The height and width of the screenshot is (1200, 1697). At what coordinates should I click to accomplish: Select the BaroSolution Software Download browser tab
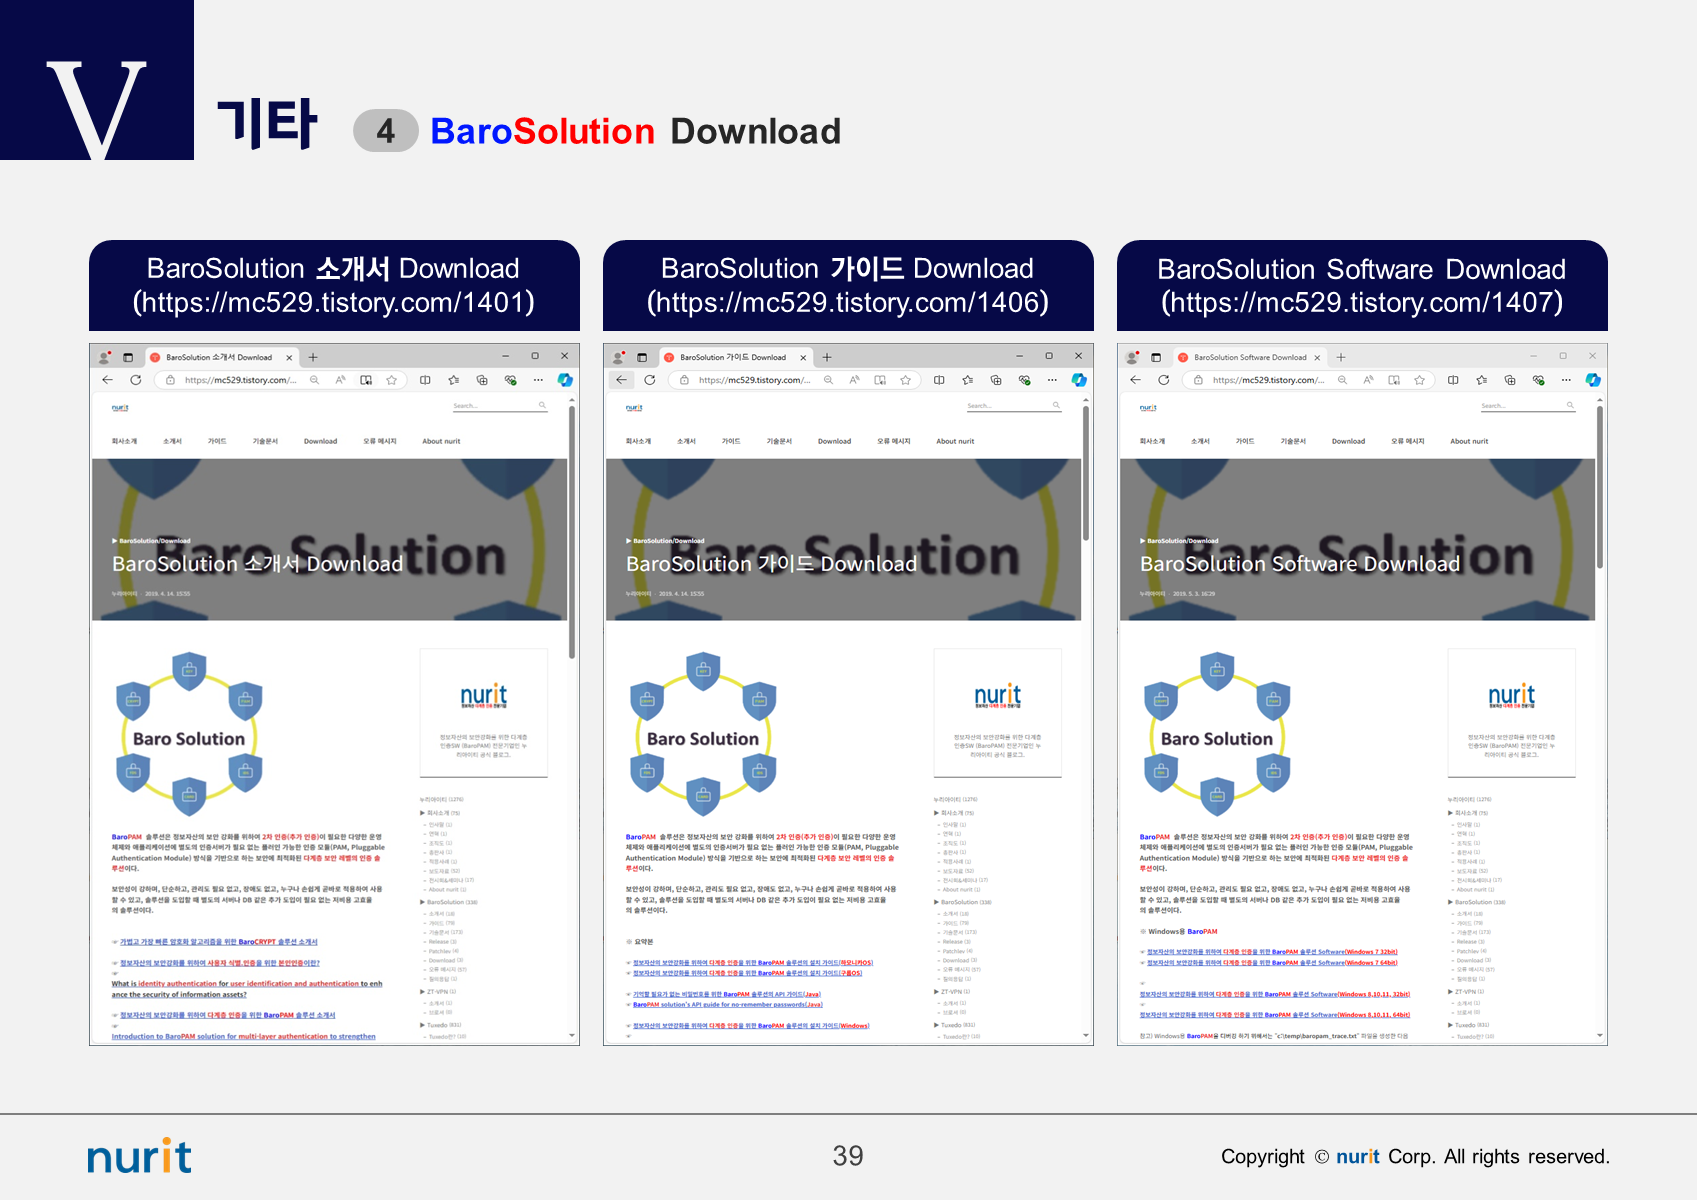pos(1250,357)
